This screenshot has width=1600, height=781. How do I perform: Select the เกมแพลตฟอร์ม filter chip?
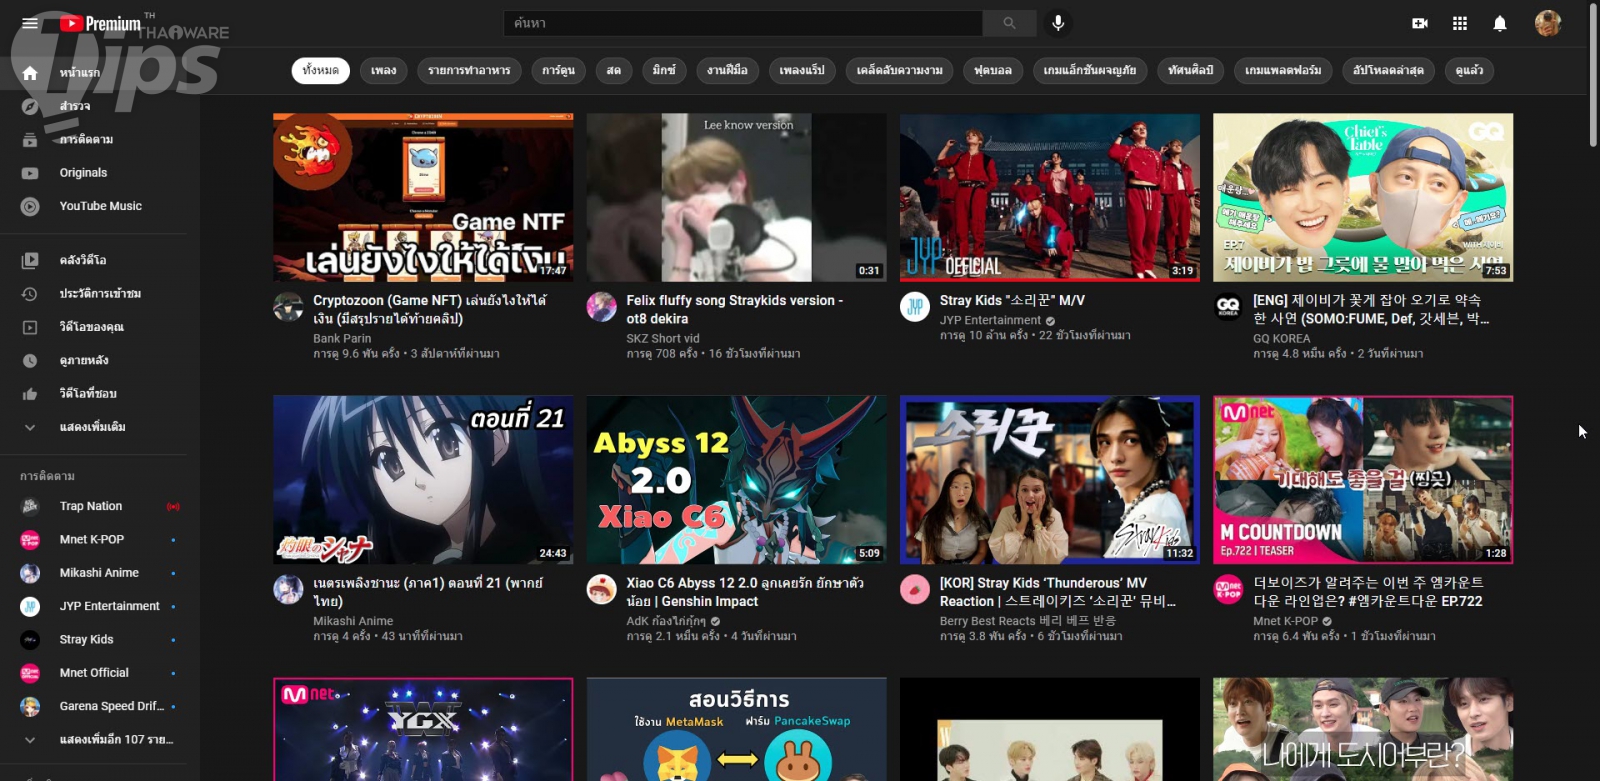click(1283, 70)
